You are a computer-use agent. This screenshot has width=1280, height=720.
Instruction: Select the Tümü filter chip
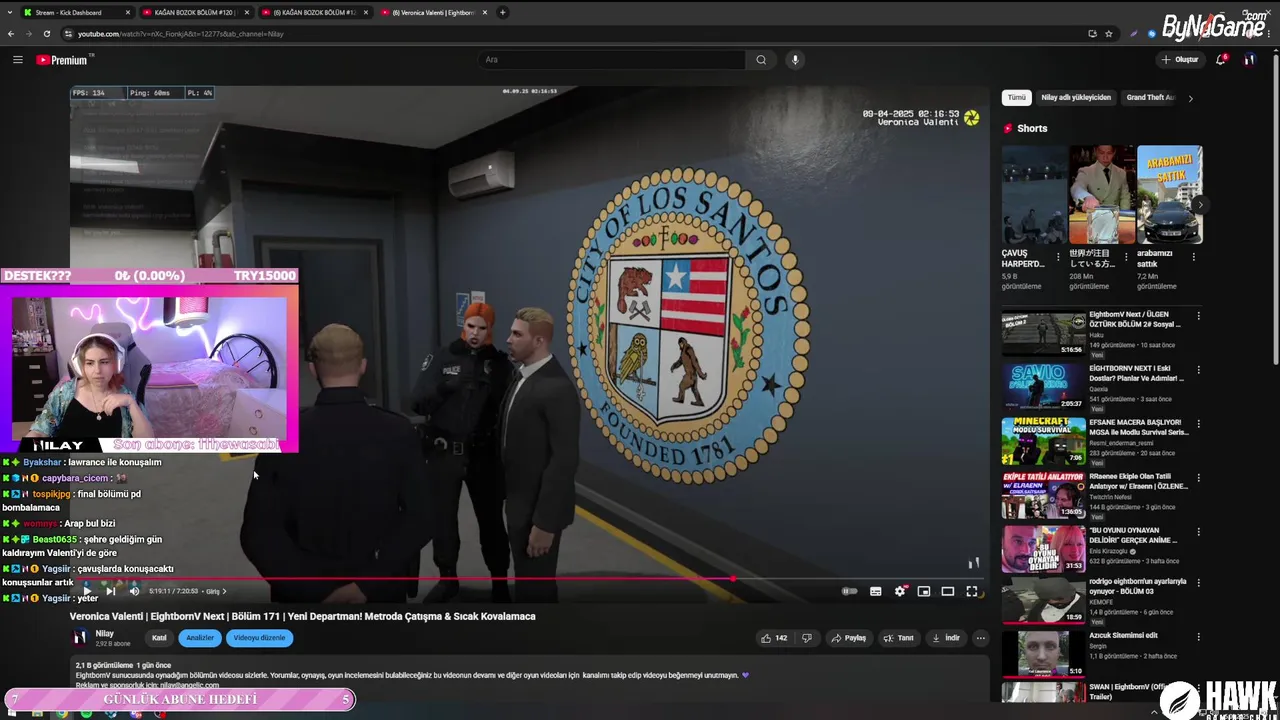[1017, 98]
